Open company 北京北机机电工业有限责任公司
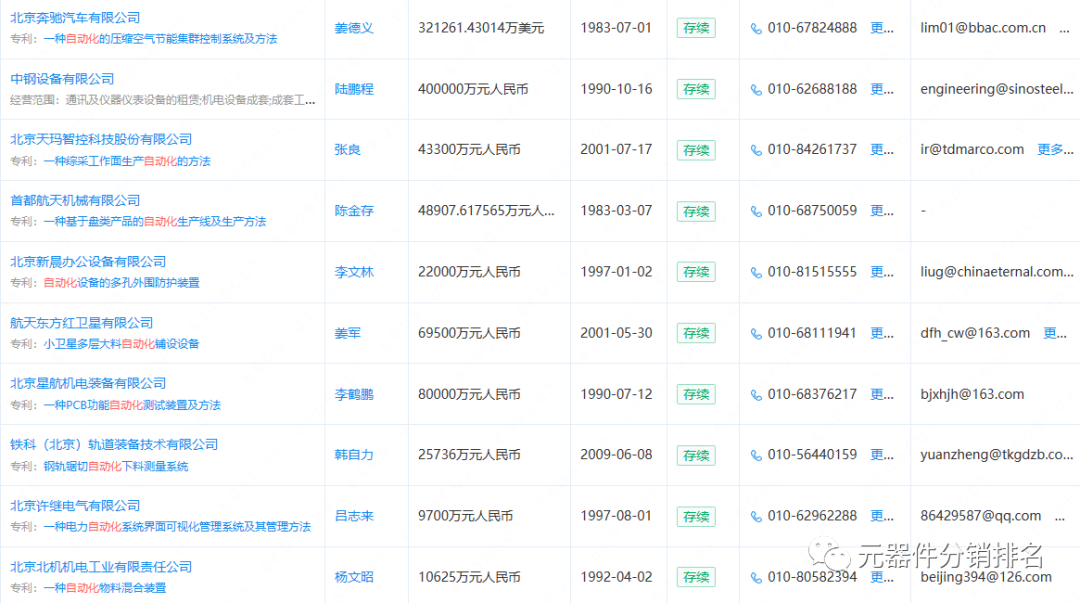Screen dimensions: 1080x603 pyautogui.click(x=101, y=567)
